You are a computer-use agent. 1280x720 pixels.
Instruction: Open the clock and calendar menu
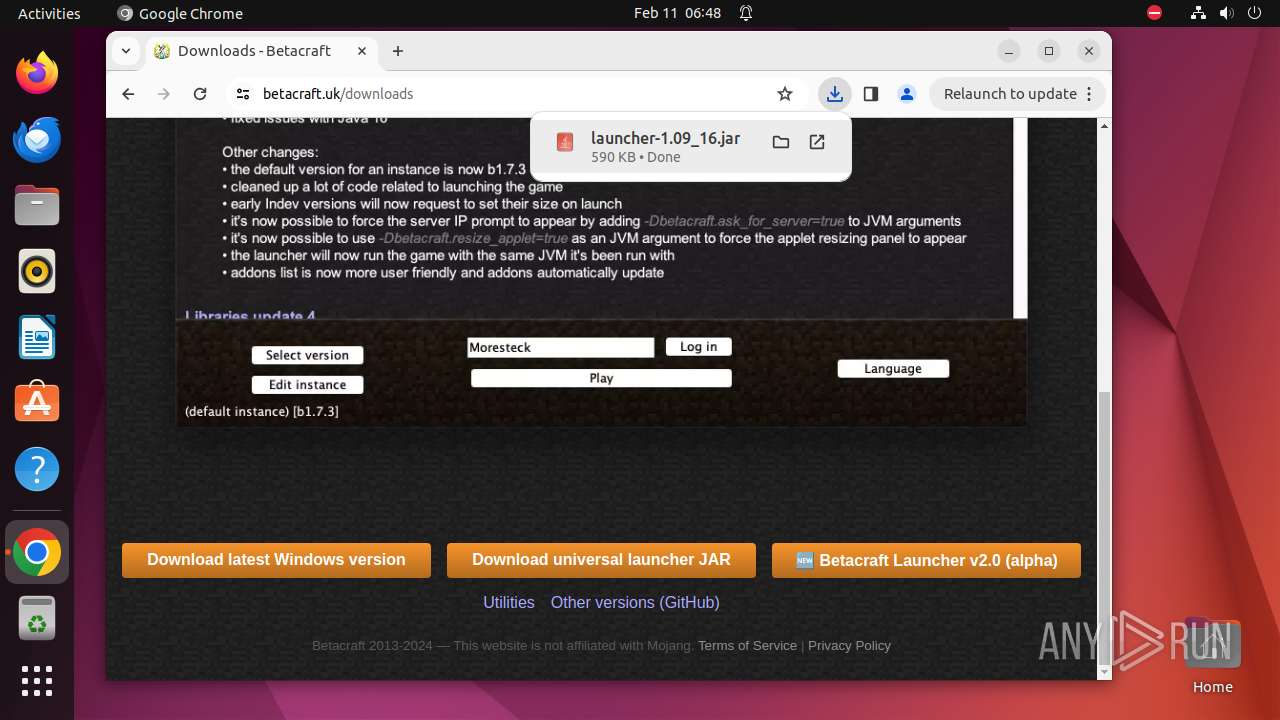coord(677,13)
